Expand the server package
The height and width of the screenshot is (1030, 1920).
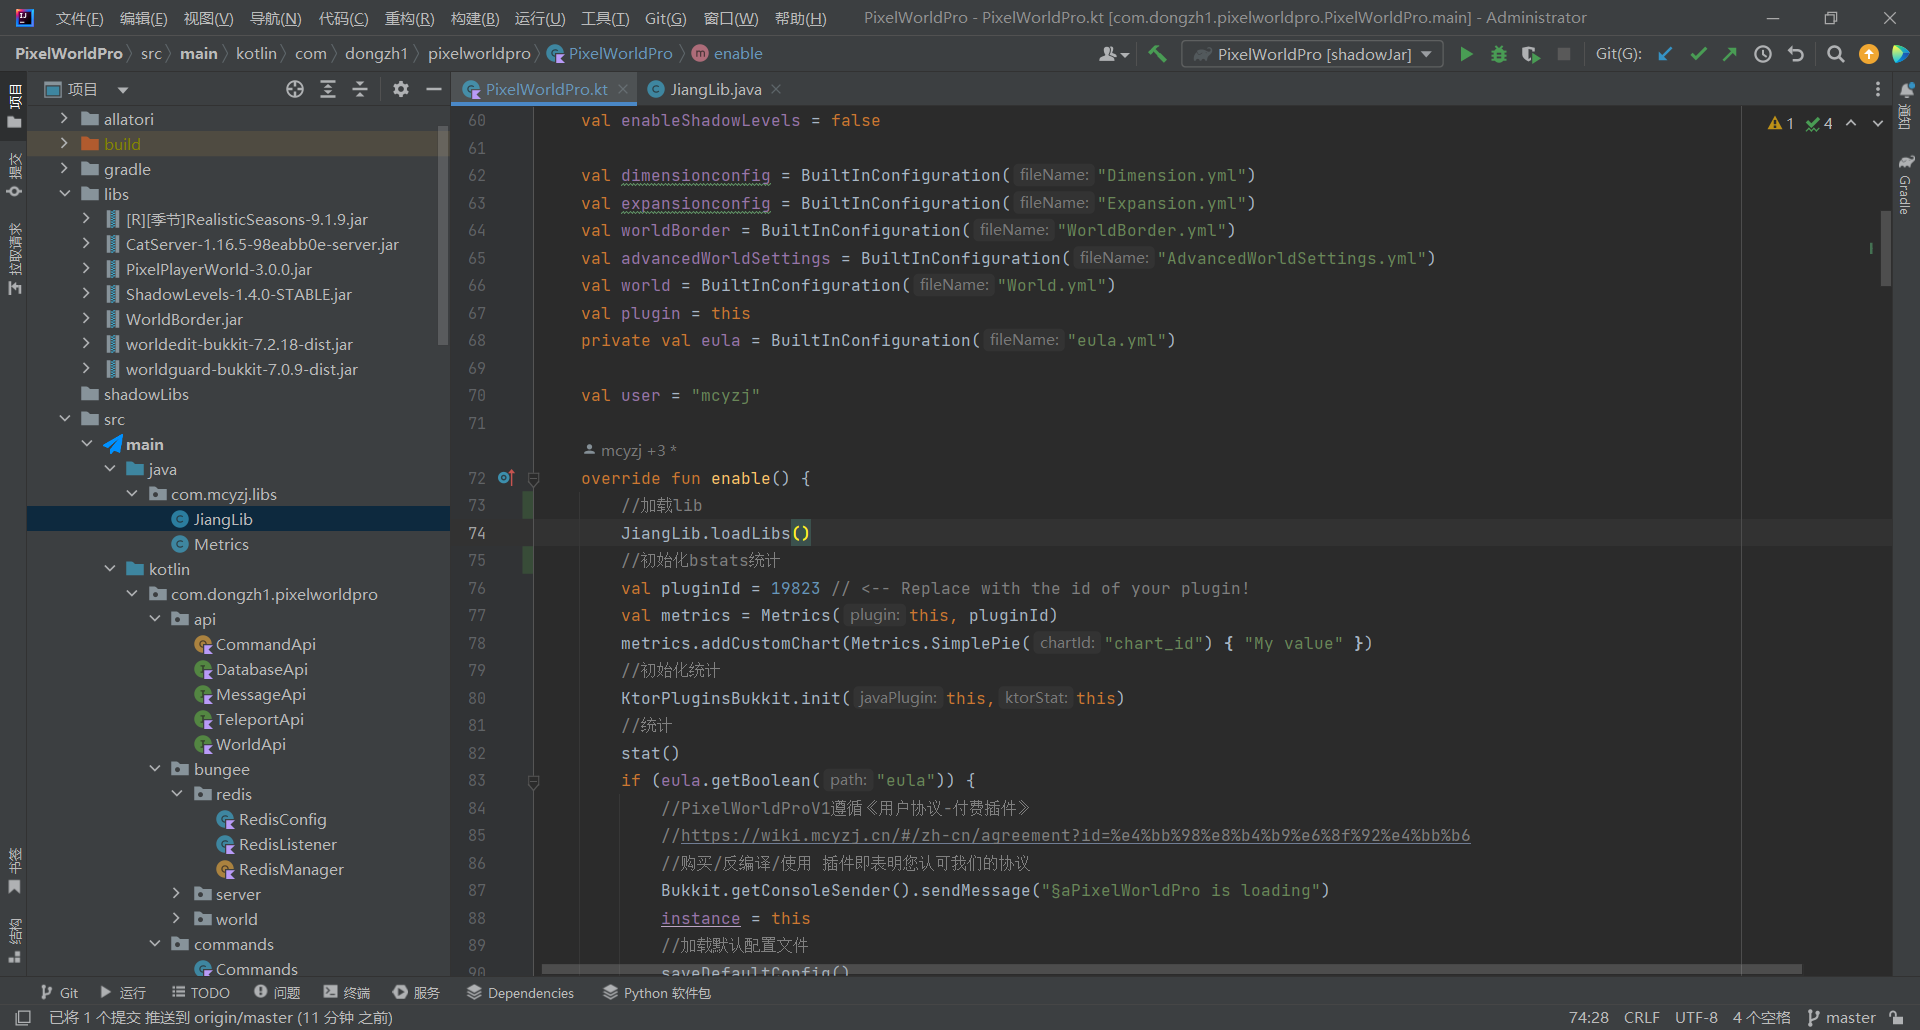tap(177, 893)
